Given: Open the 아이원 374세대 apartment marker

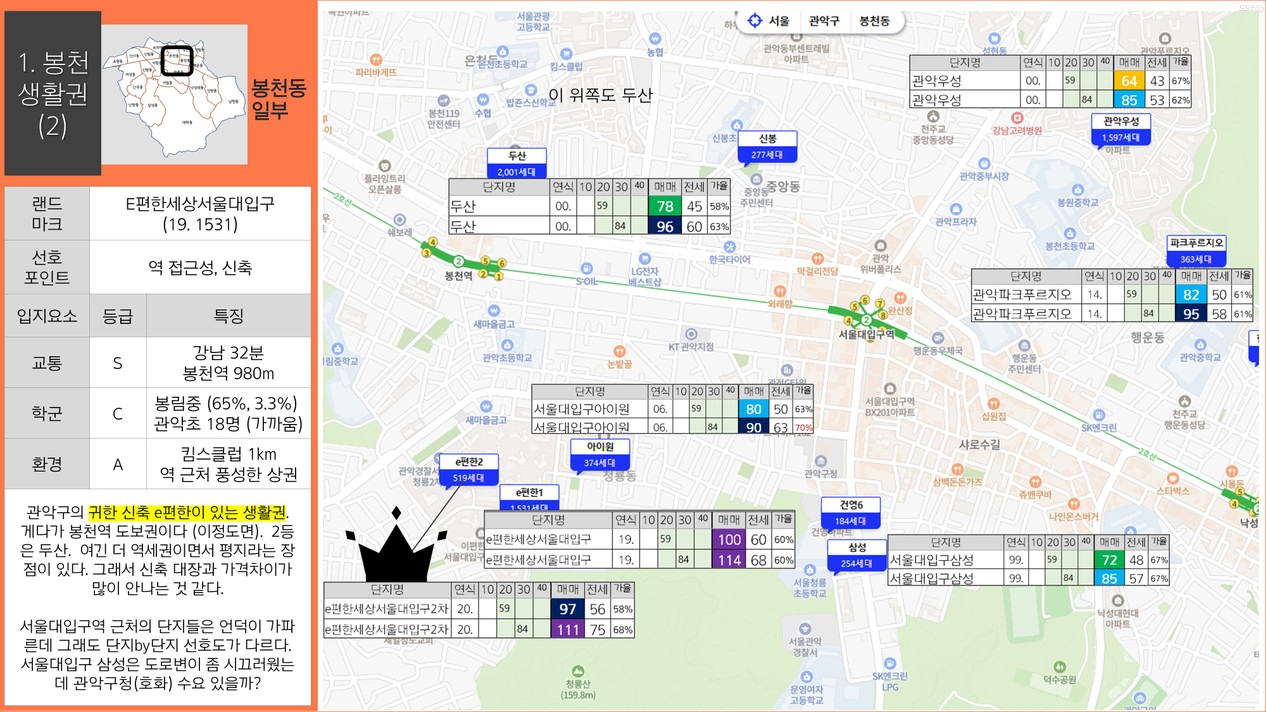Looking at the screenshot, I should (x=600, y=454).
